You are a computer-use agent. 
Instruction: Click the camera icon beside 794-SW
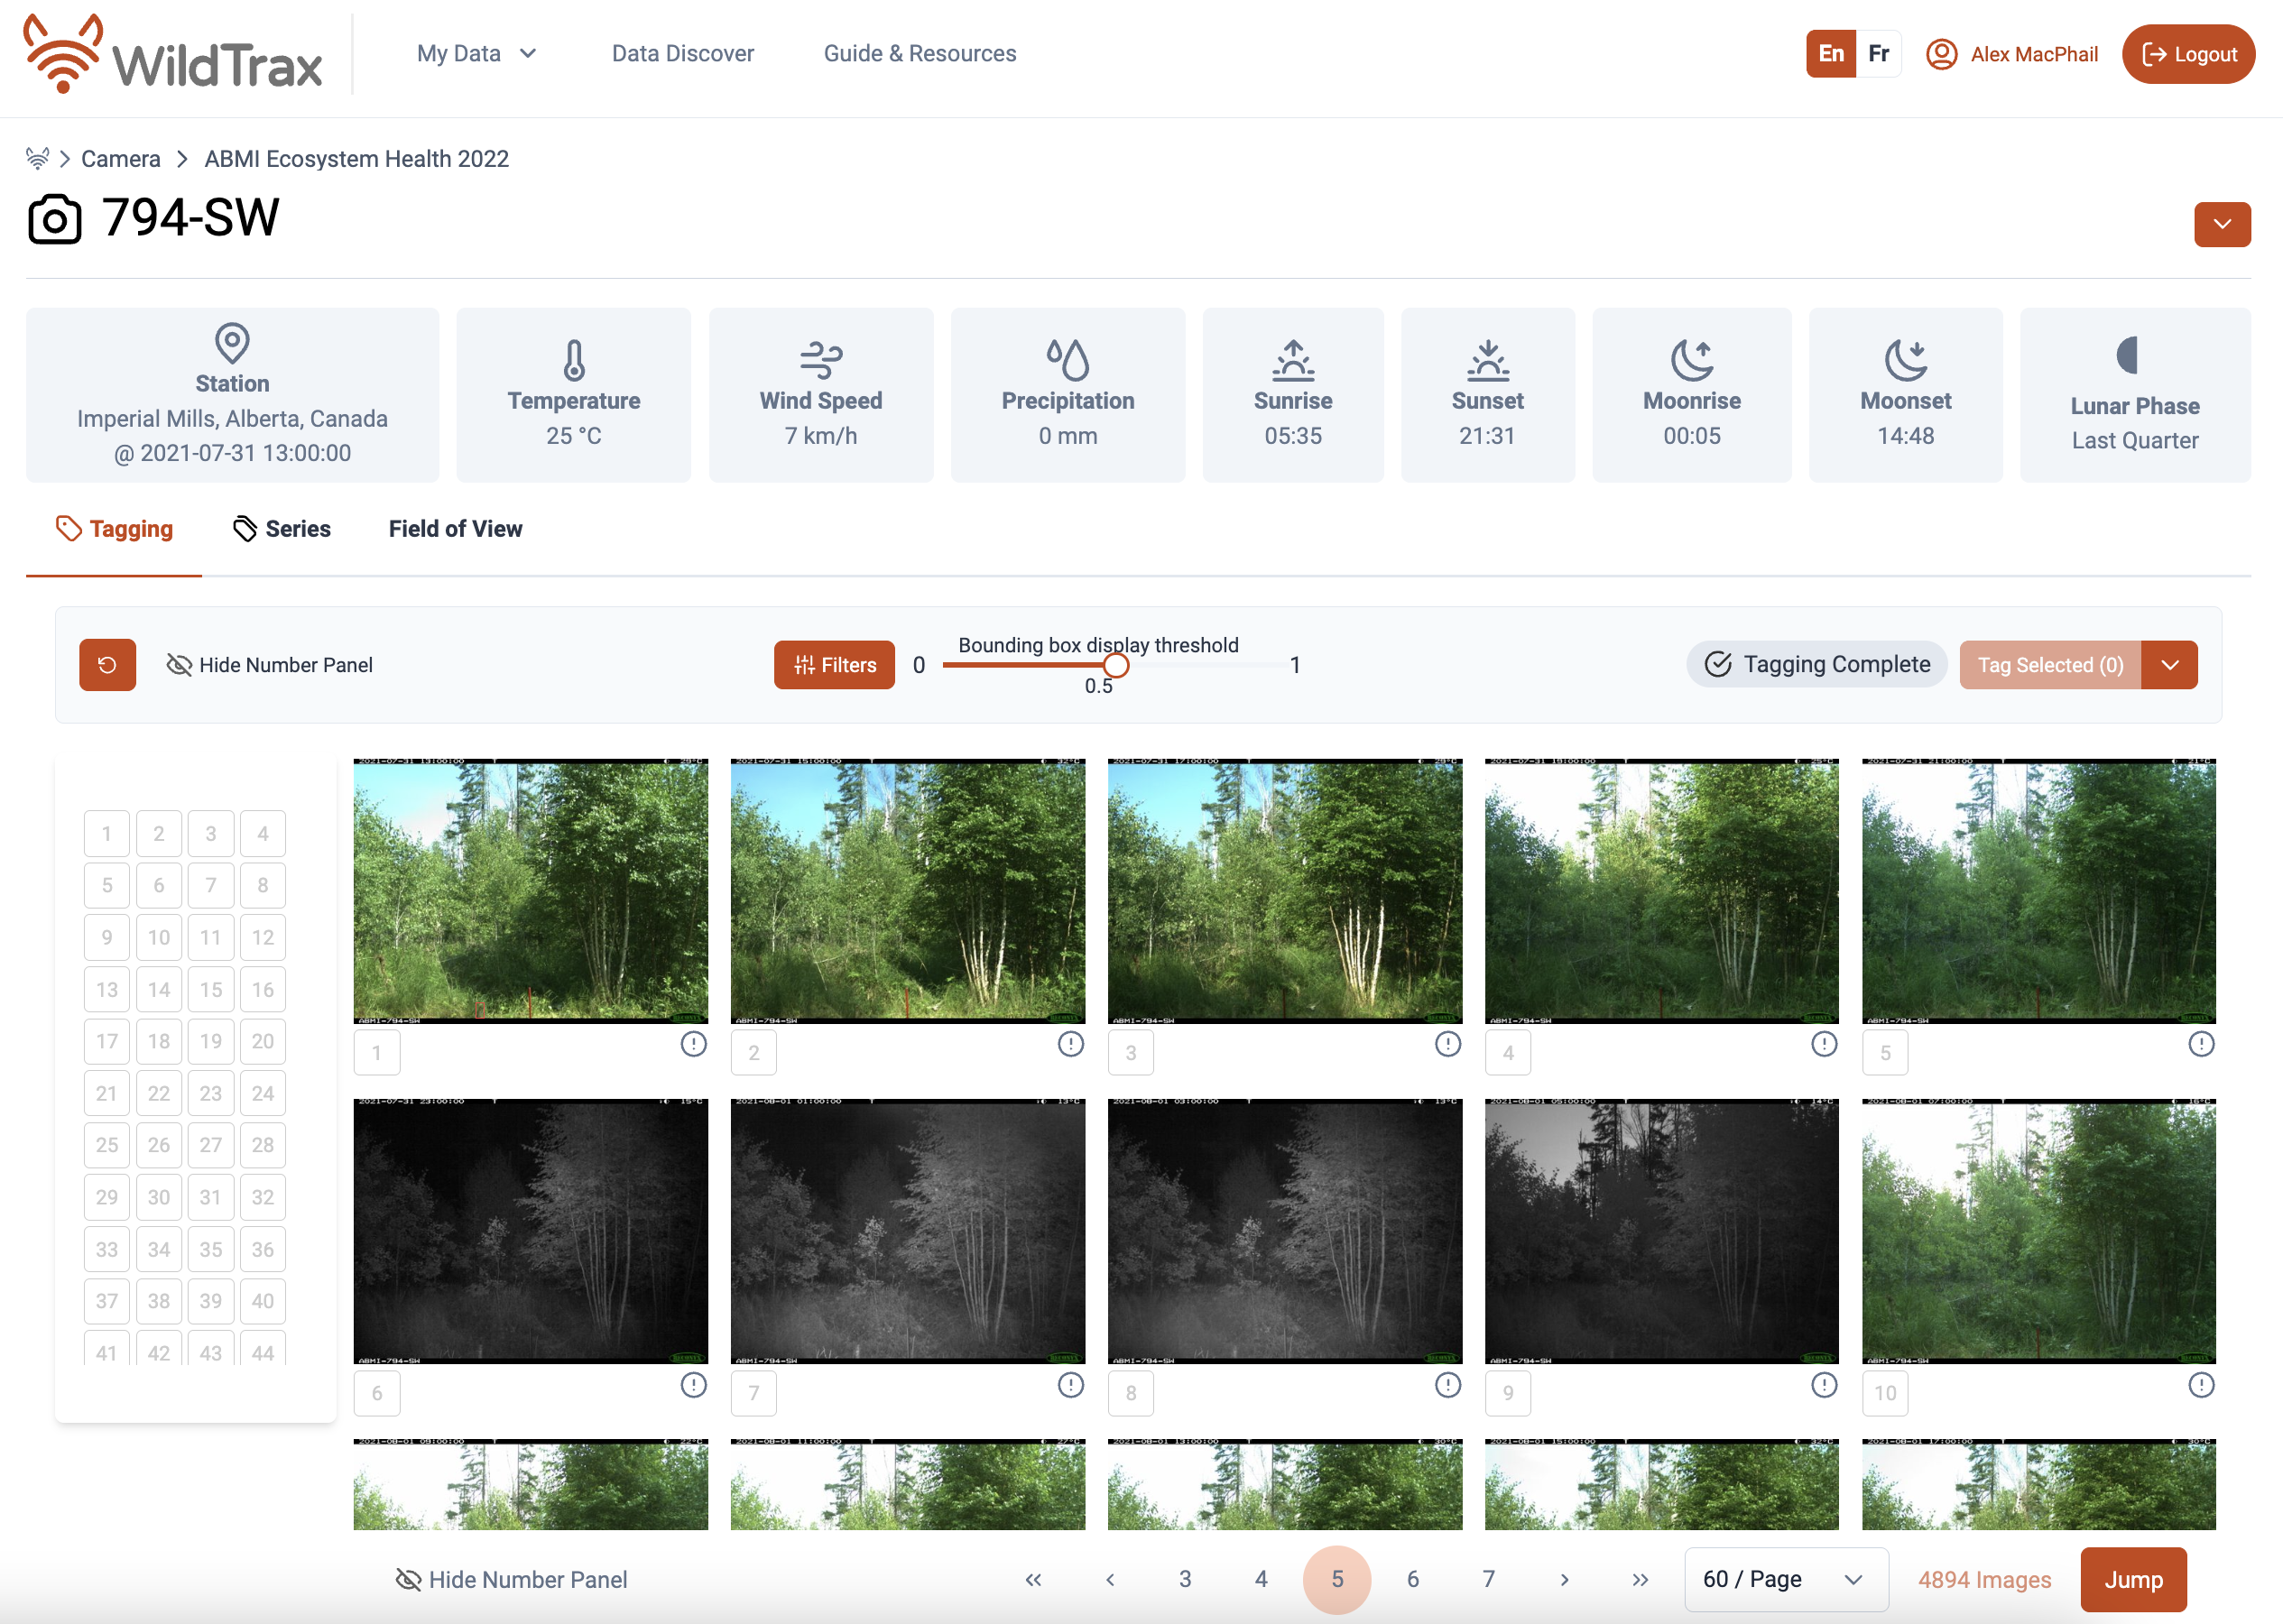click(x=53, y=220)
